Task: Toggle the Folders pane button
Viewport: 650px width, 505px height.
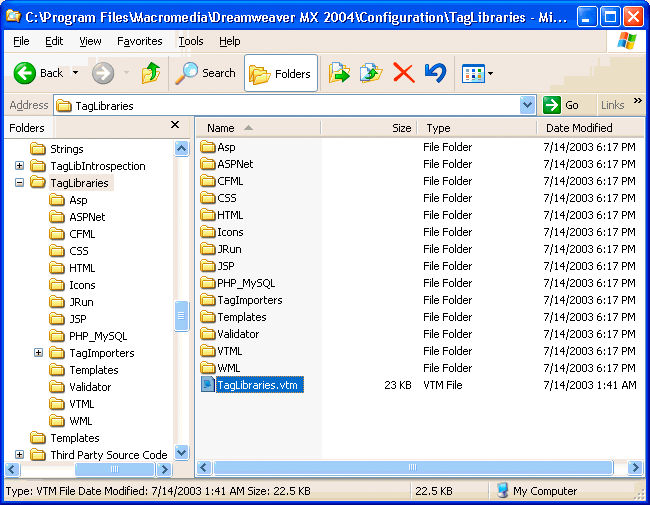Action: point(281,73)
